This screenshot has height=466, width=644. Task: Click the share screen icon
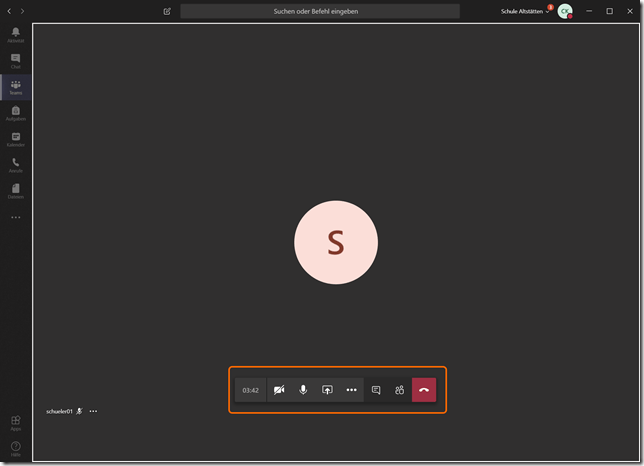tap(327, 390)
